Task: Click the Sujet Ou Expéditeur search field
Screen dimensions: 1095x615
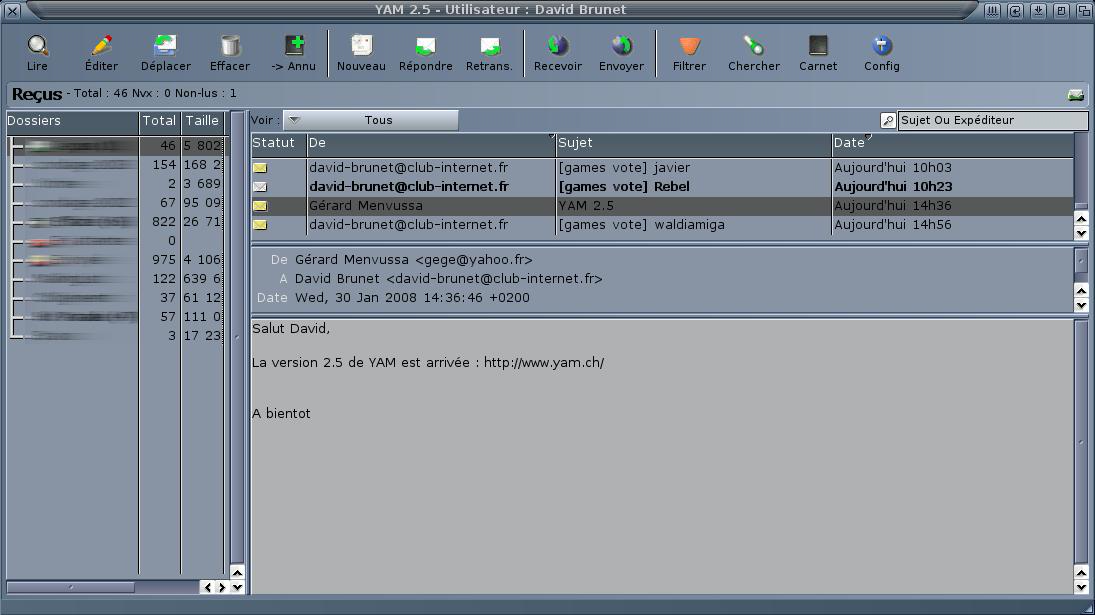Action: point(992,121)
